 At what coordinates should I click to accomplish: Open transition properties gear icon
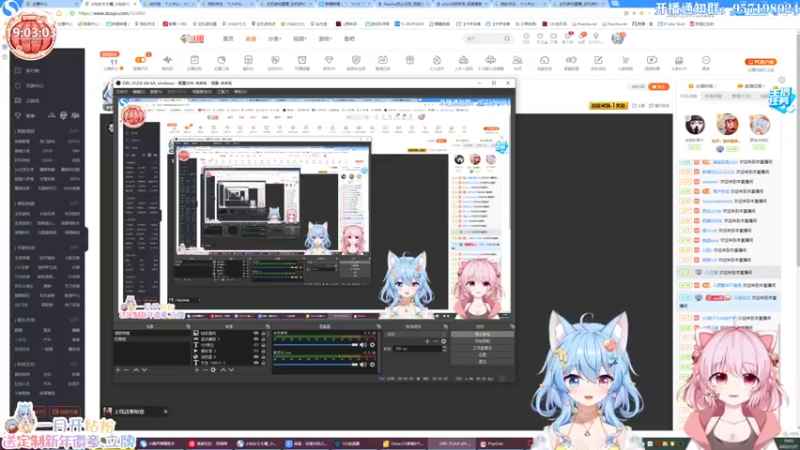tap(444, 341)
